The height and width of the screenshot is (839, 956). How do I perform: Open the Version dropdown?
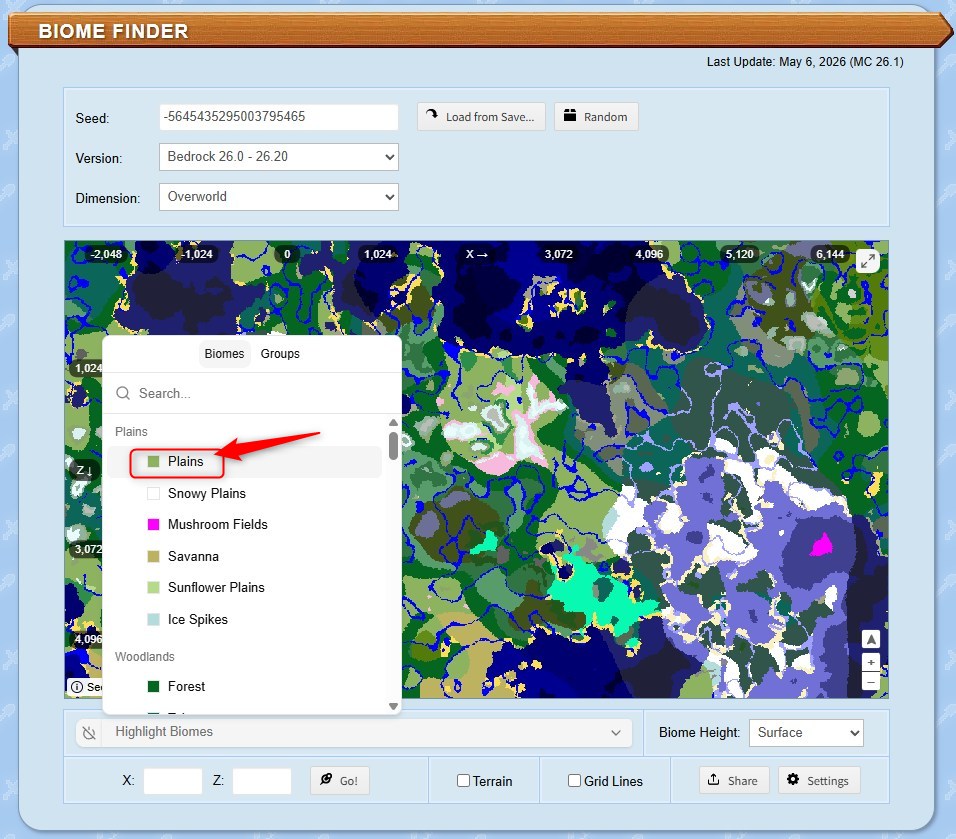pyautogui.click(x=279, y=157)
